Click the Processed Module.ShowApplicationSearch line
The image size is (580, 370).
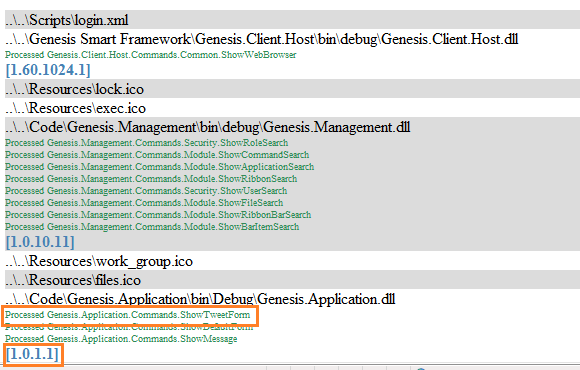click(x=159, y=167)
